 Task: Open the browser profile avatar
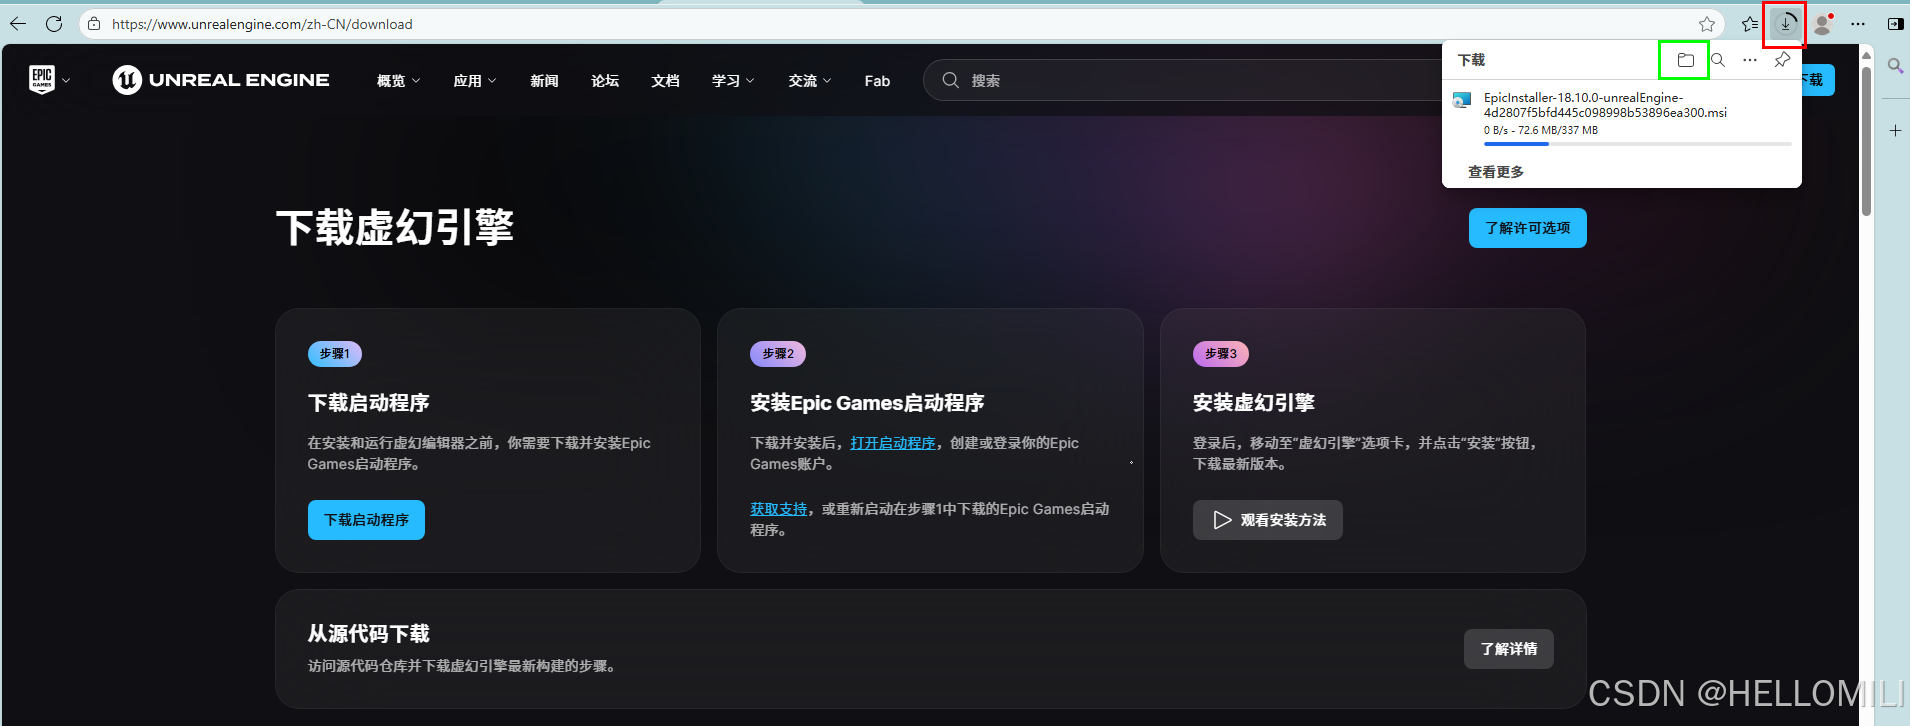click(x=1823, y=24)
